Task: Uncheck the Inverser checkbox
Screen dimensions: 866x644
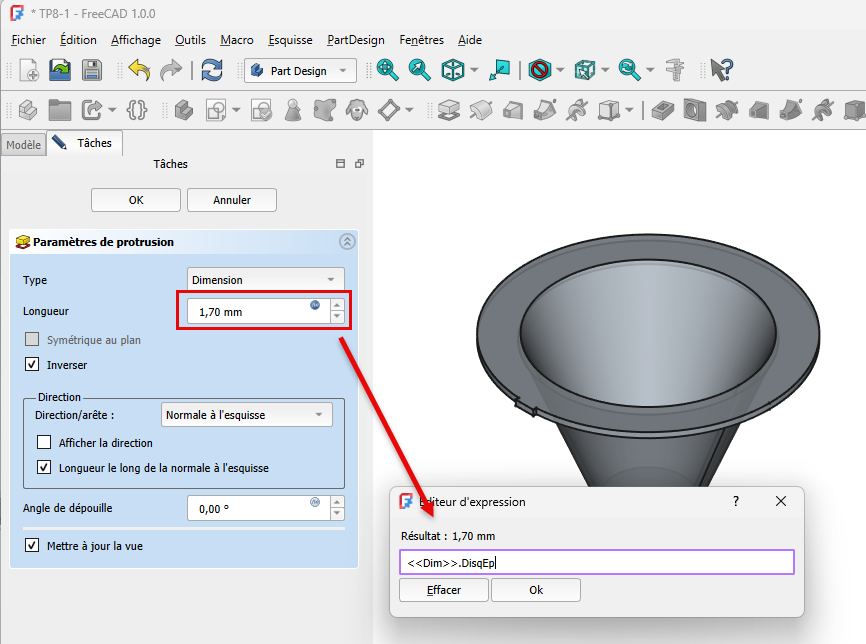Action: [33, 365]
